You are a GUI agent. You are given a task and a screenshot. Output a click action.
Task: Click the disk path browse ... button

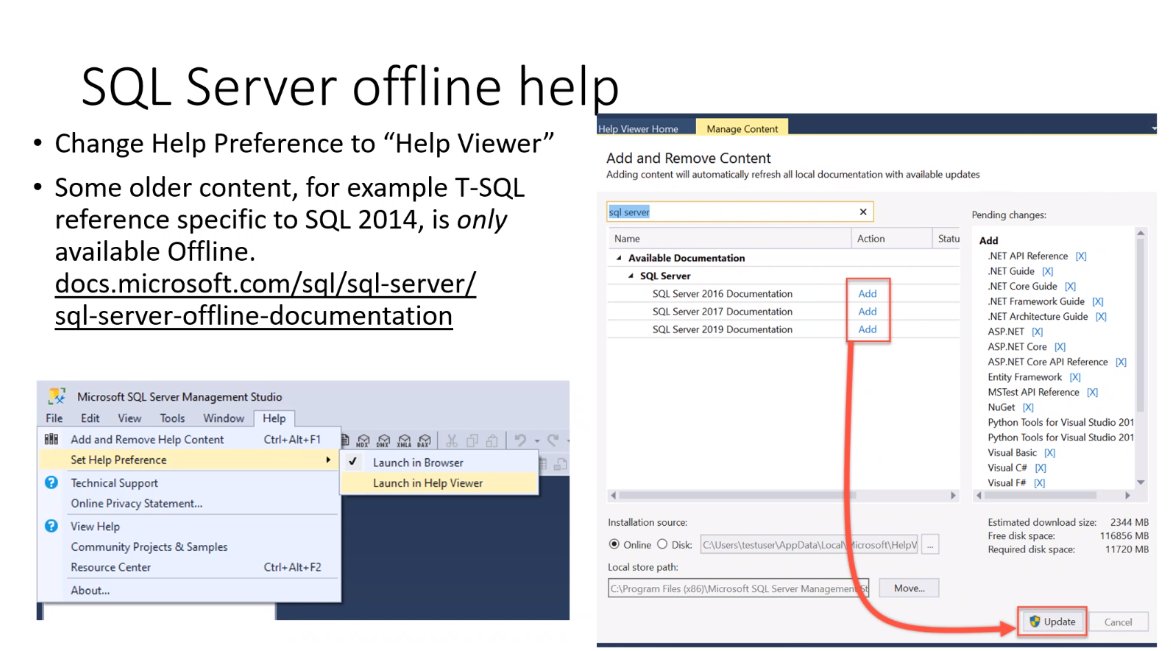click(930, 545)
